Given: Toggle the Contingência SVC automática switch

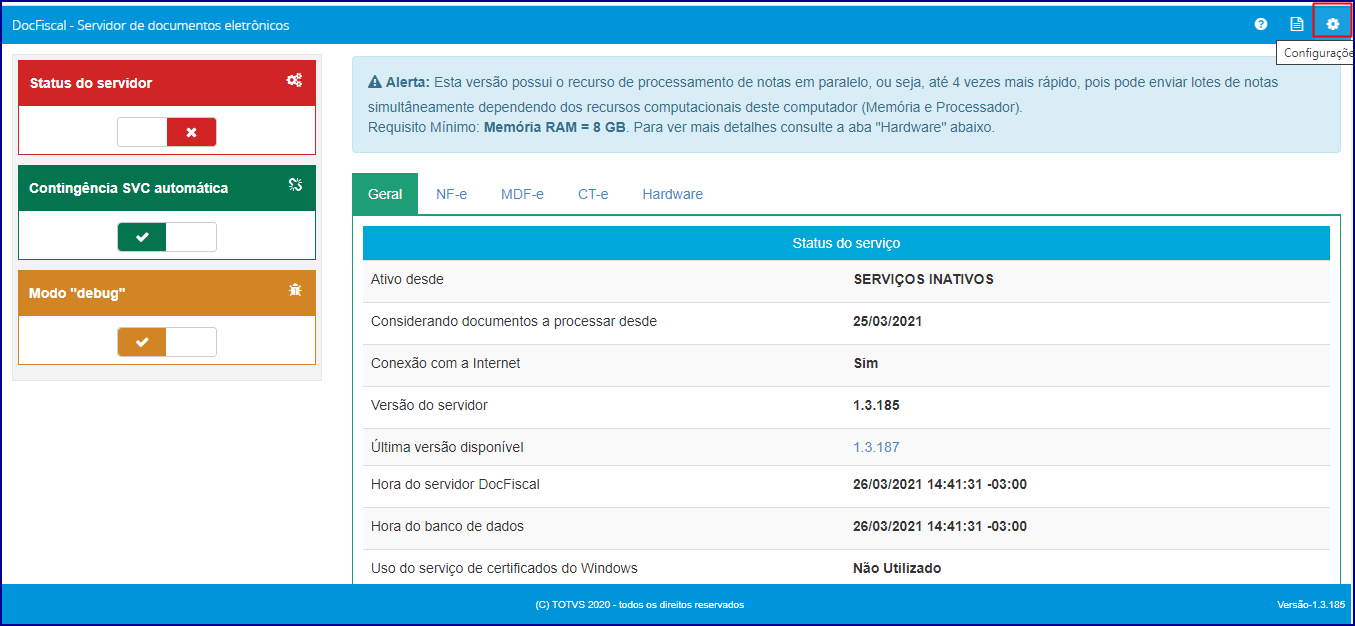Looking at the screenshot, I should (167, 237).
